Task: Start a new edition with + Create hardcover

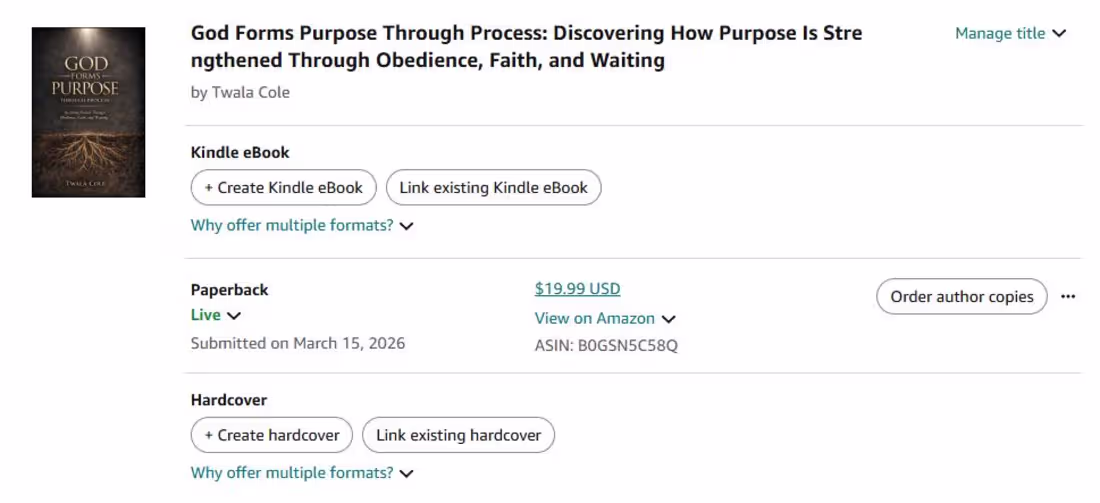Action: [272, 436]
